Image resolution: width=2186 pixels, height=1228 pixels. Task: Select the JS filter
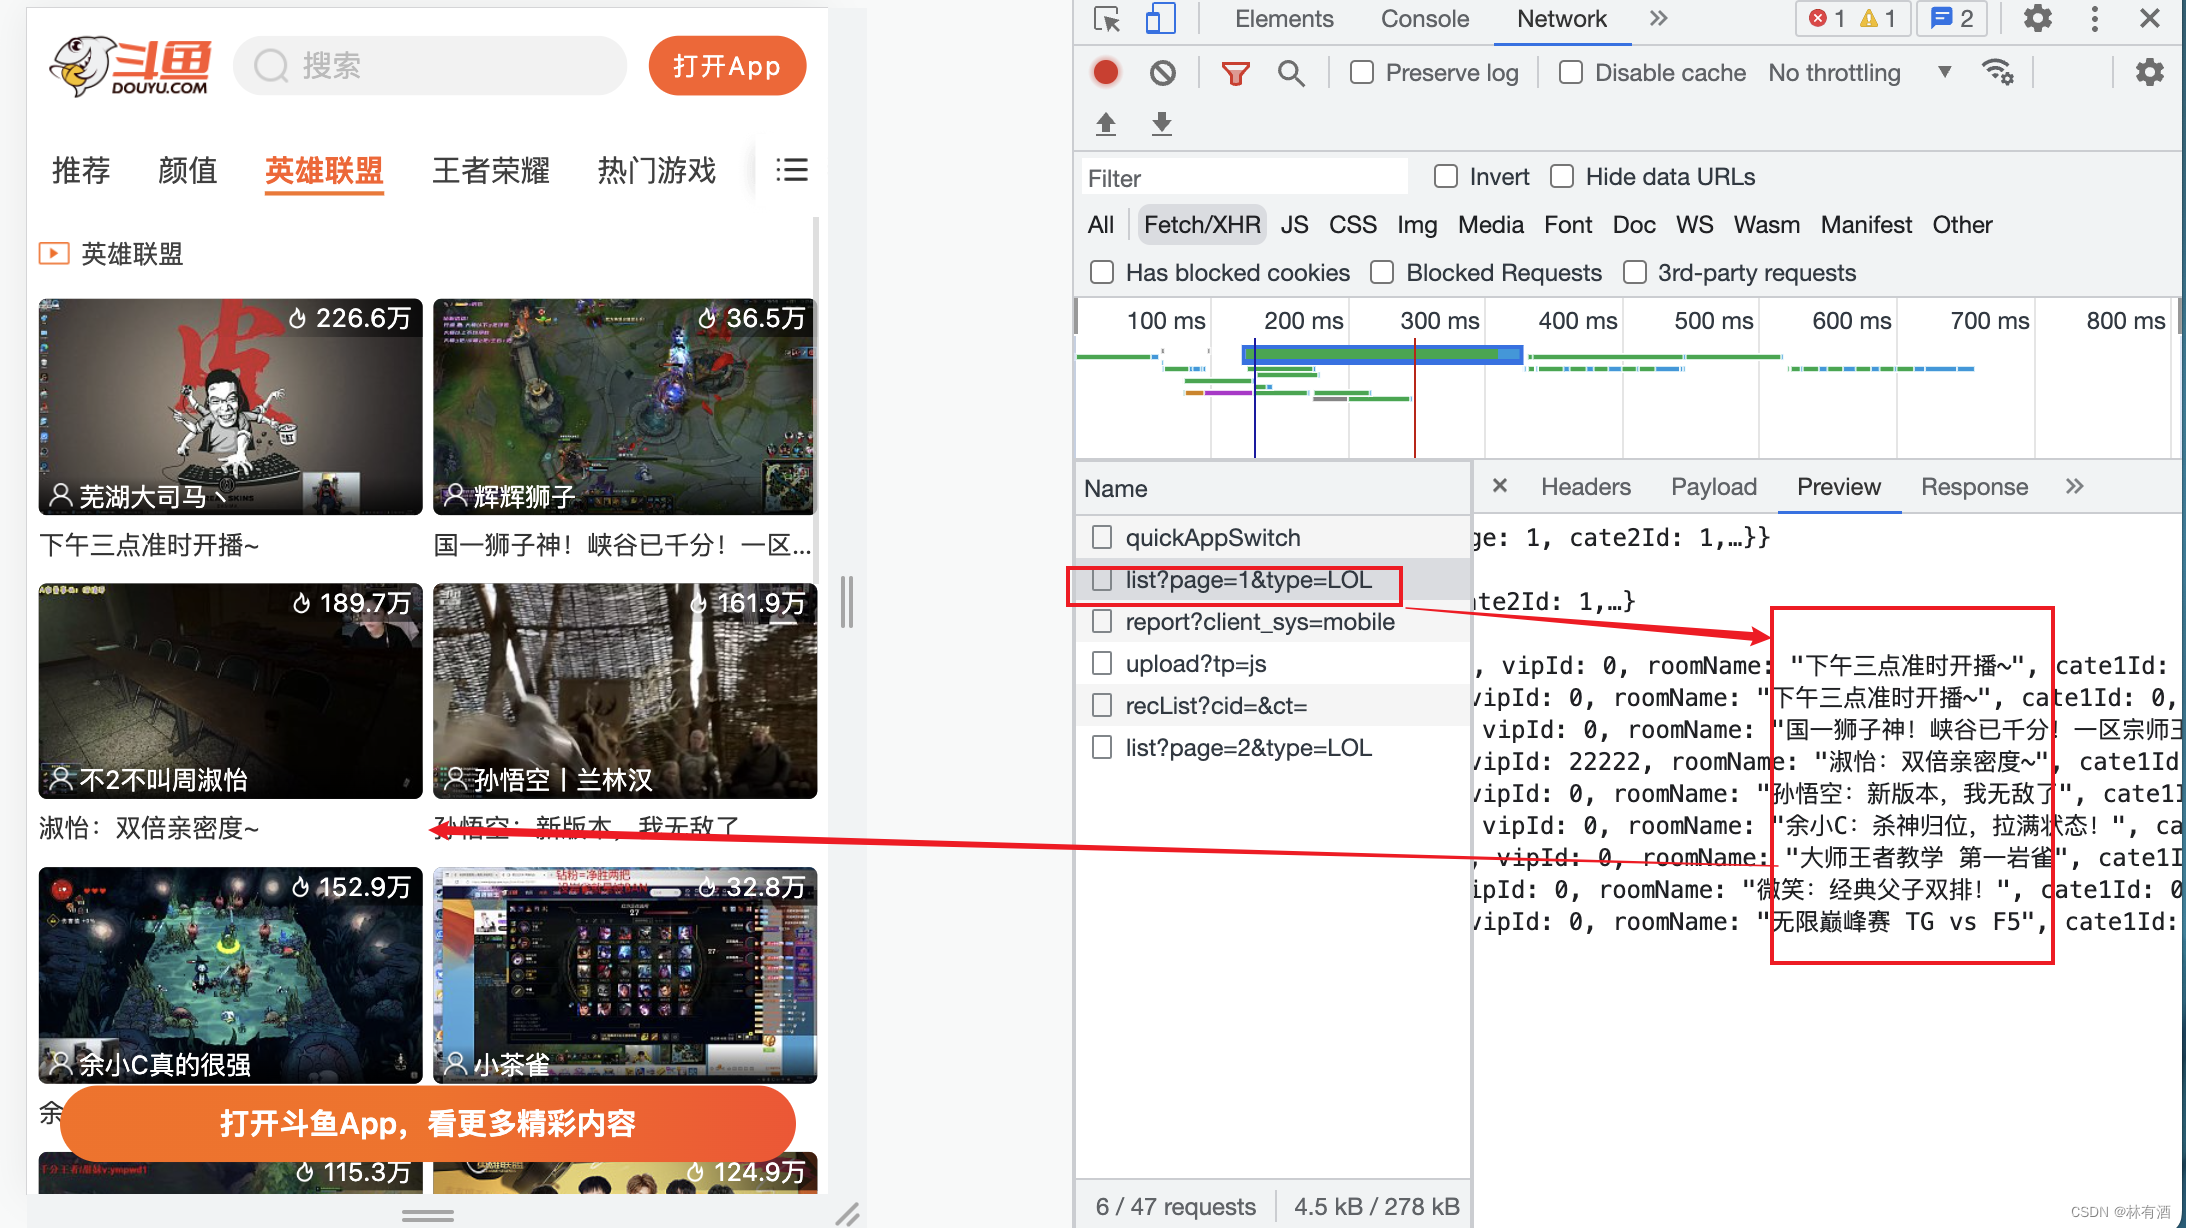(1294, 225)
